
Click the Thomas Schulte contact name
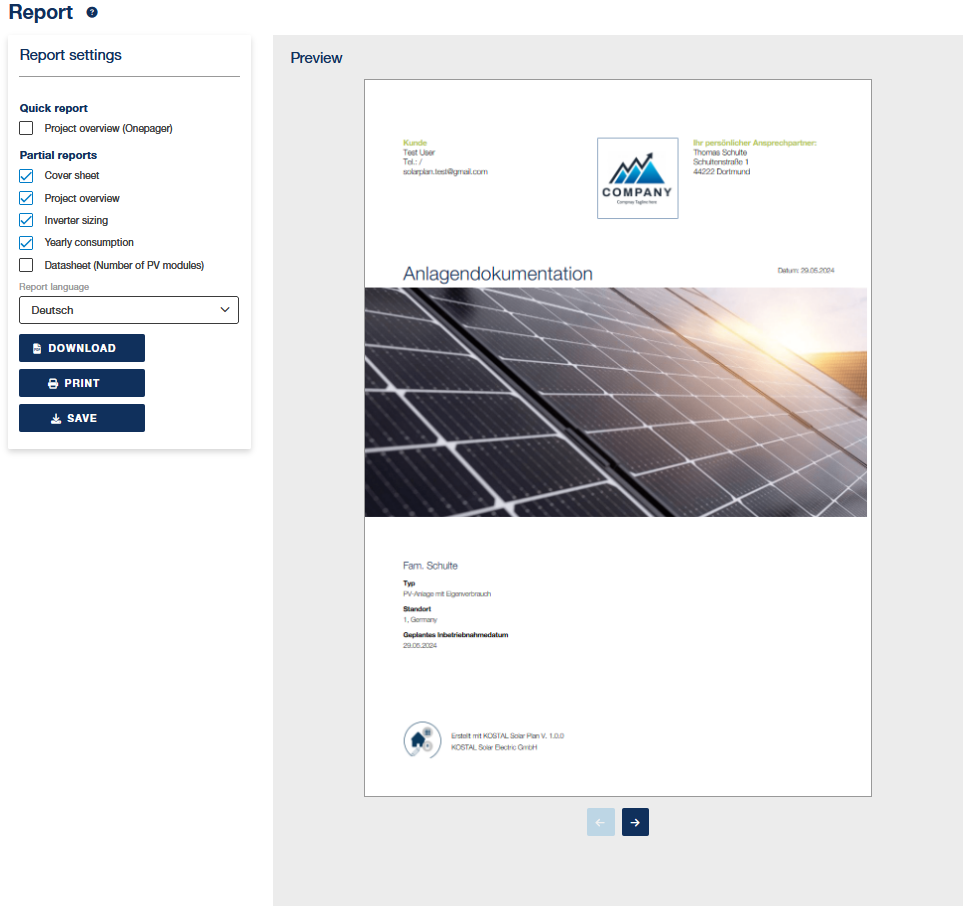pyautogui.click(x=720, y=152)
